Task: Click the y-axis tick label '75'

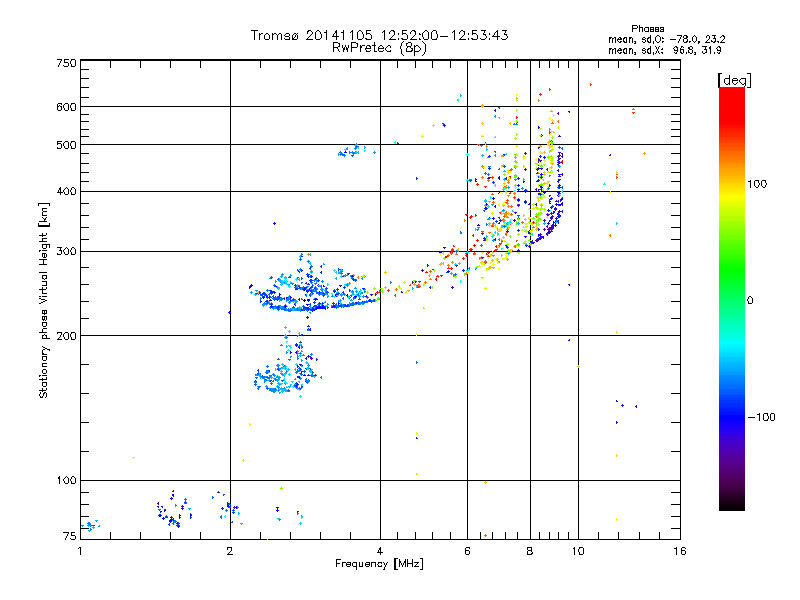Action: [x=70, y=536]
